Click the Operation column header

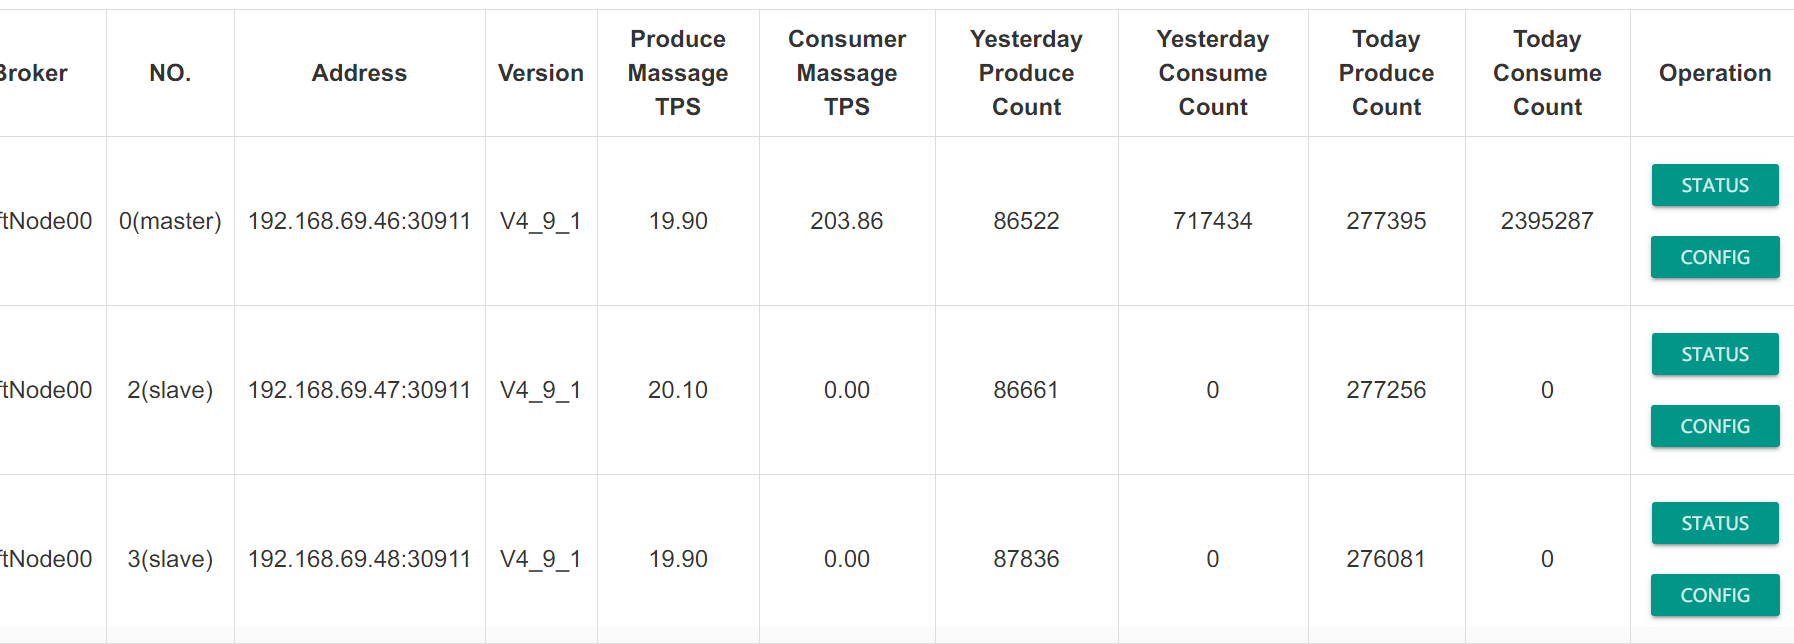point(1714,73)
